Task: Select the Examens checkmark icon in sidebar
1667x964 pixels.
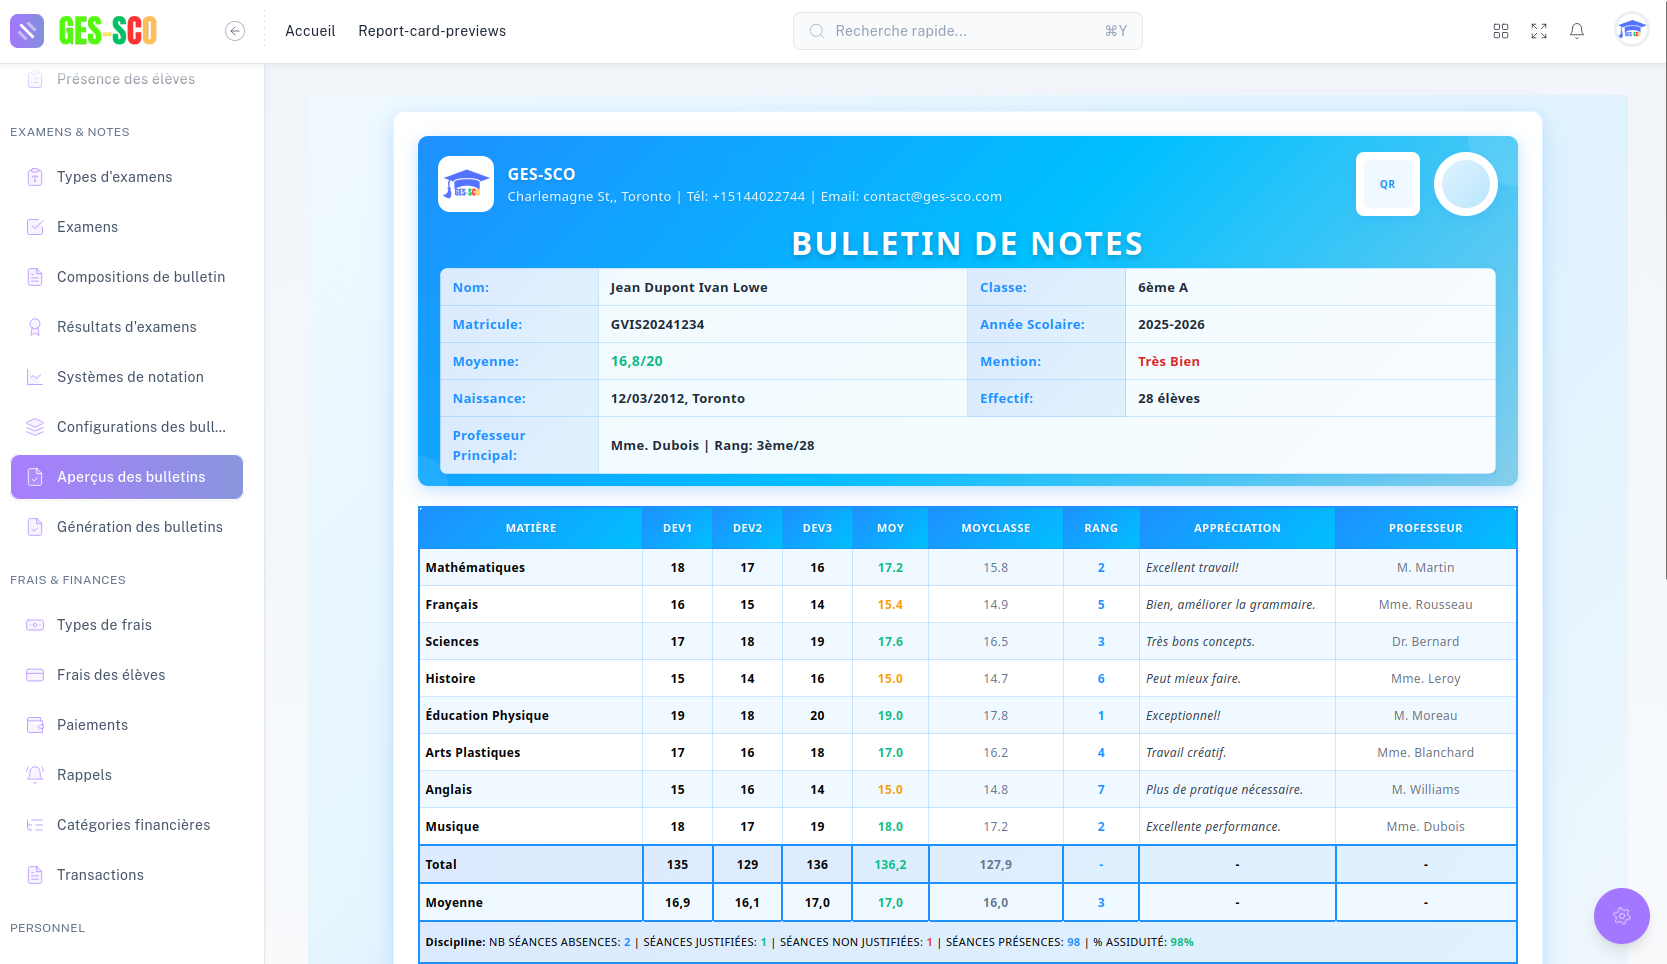Action: pos(35,227)
